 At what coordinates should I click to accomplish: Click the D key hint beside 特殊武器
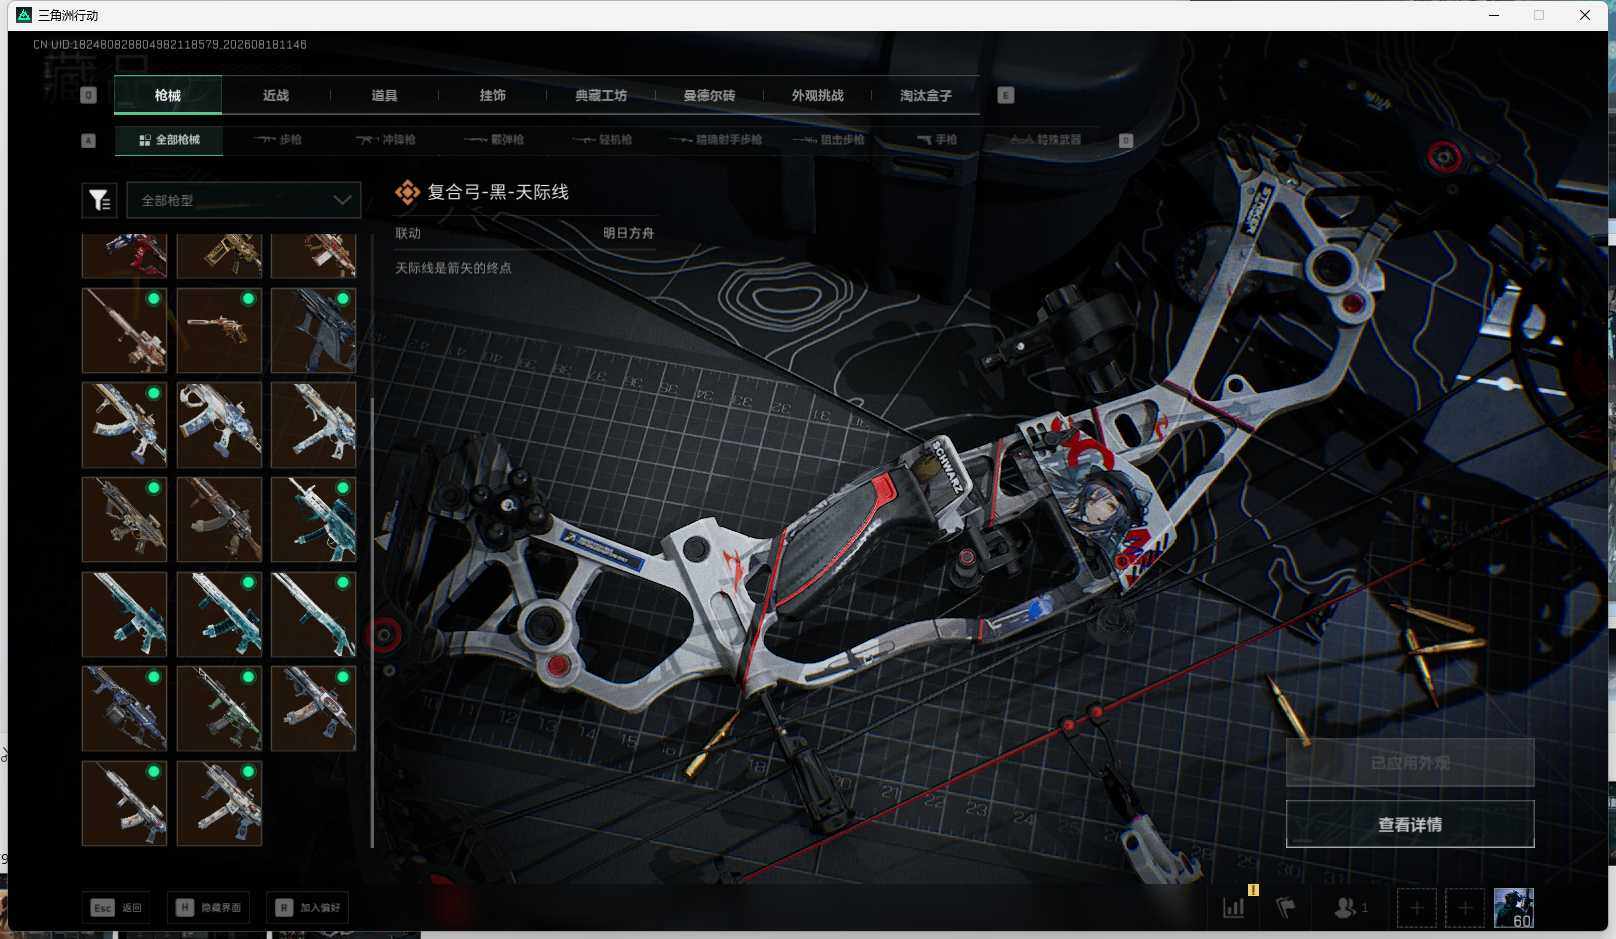pyautogui.click(x=1125, y=141)
